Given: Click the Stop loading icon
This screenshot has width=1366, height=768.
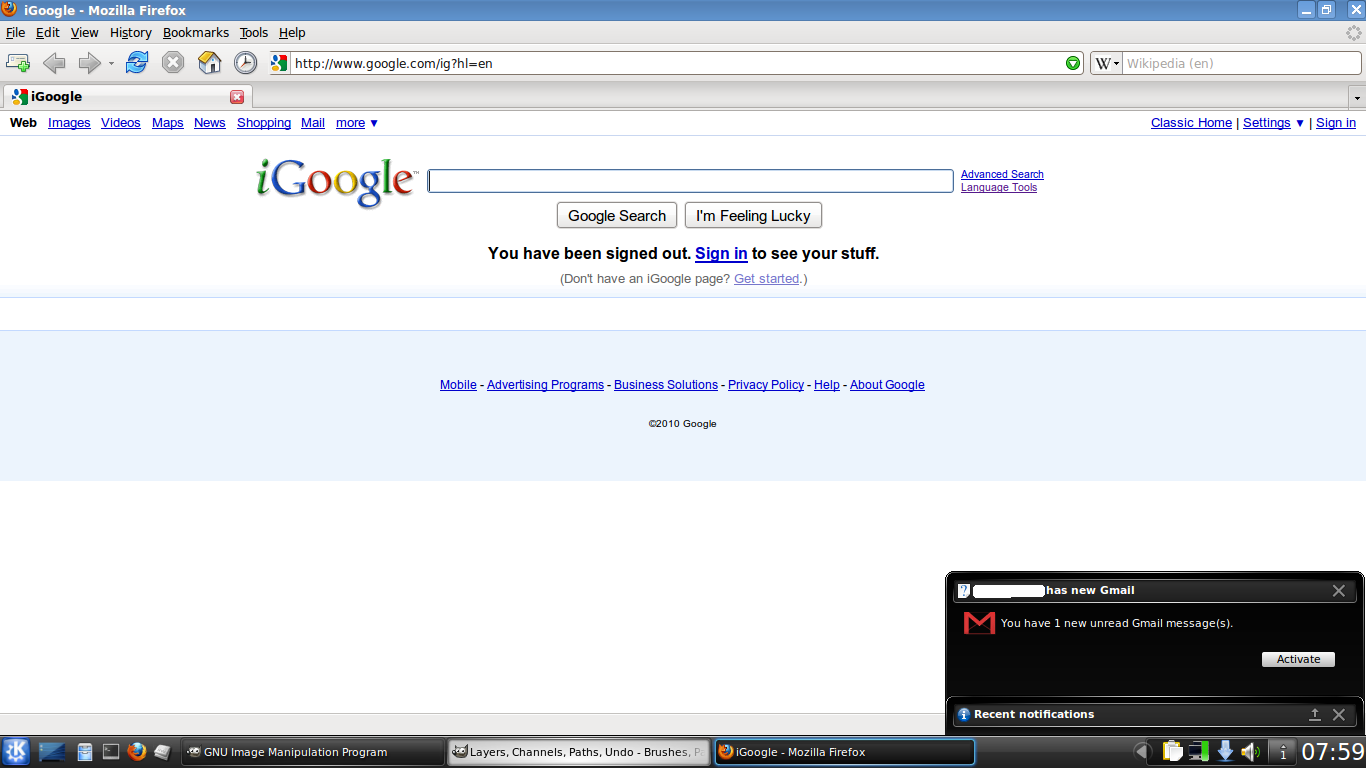Looking at the screenshot, I should click(173, 63).
